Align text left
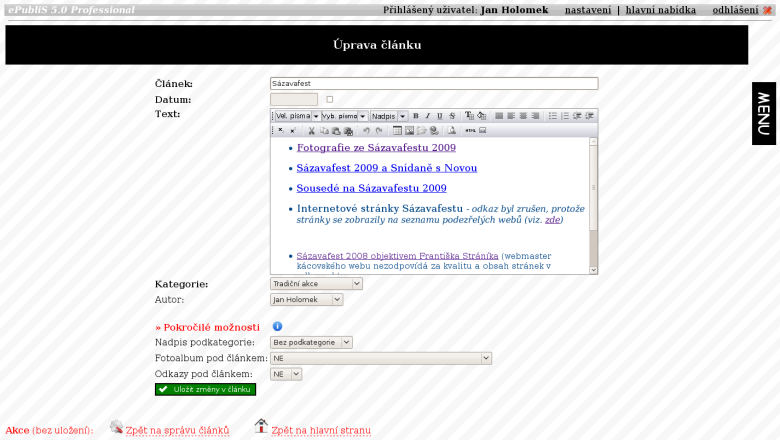The width and height of the screenshot is (780, 440). (511, 116)
